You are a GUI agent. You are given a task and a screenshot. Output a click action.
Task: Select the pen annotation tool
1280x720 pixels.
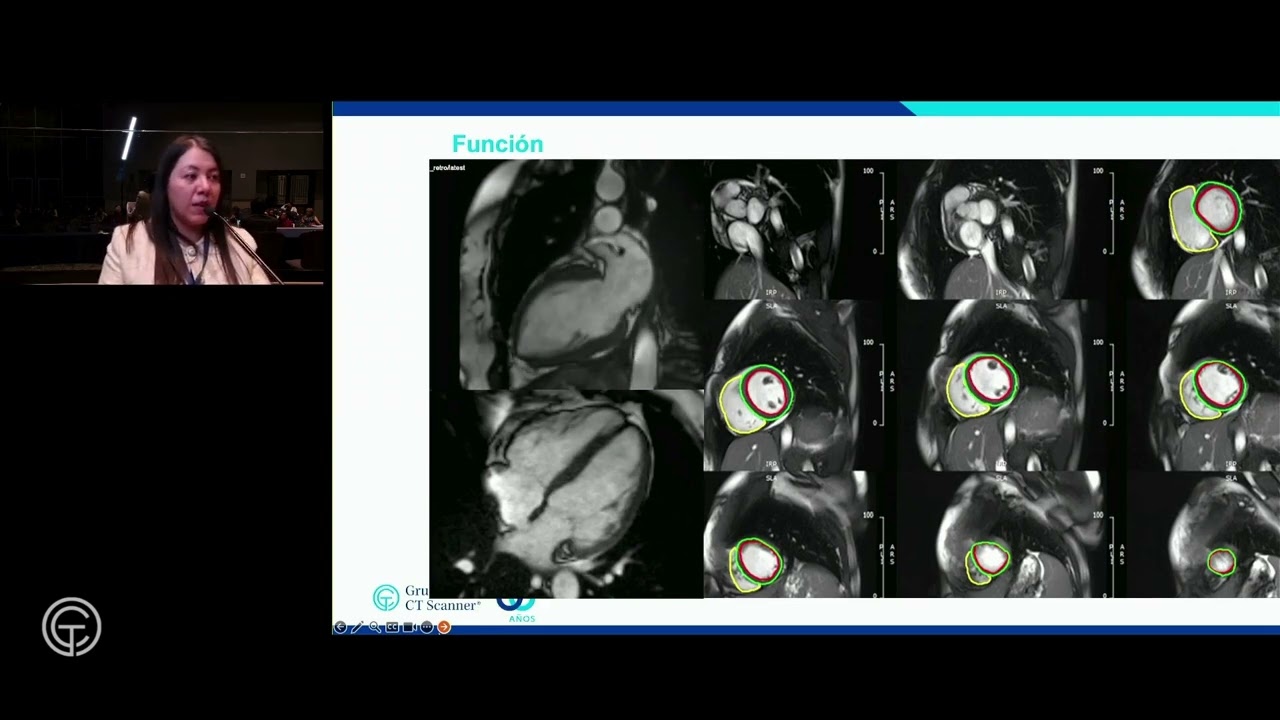tap(357, 627)
